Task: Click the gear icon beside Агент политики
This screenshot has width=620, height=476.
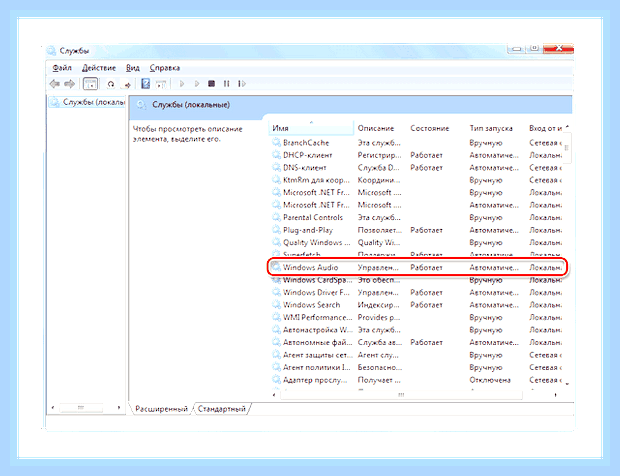Action: (x=276, y=367)
